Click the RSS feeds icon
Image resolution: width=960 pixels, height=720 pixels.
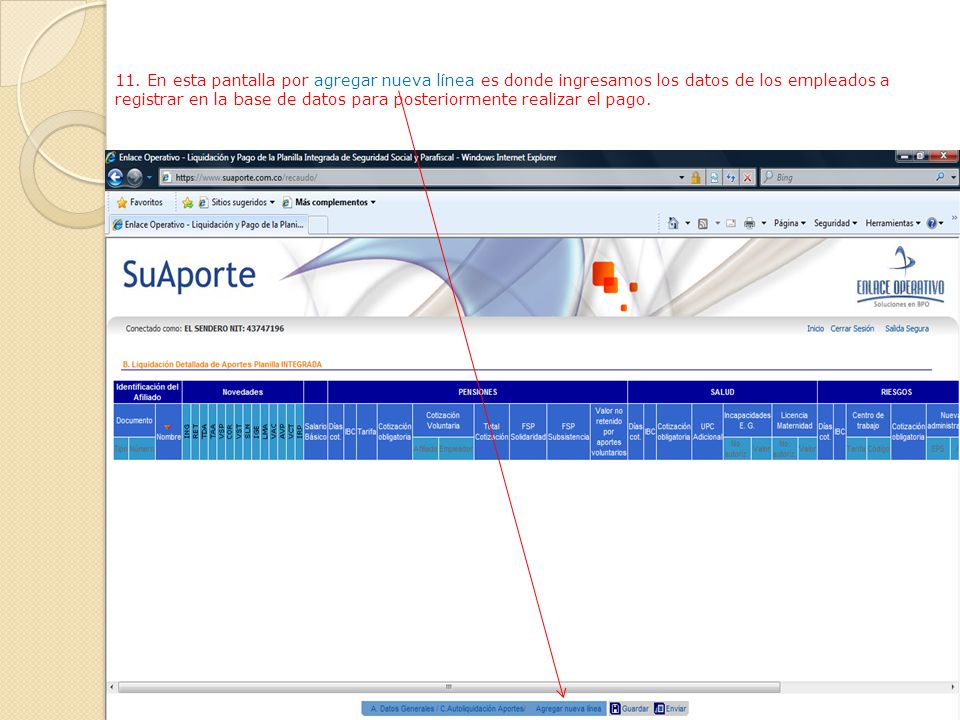(703, 223)
